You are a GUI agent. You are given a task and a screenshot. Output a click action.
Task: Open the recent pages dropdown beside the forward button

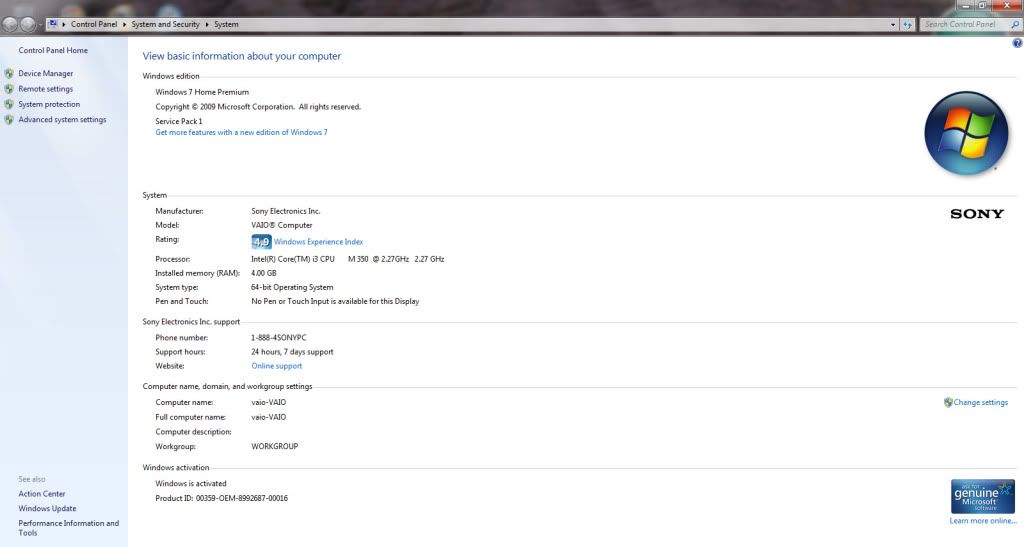pyautogui.click(x=41, y=25)
